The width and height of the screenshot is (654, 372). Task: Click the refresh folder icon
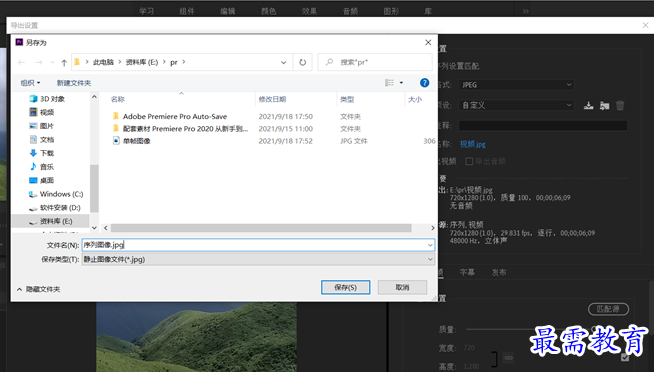tap(302, 63)
